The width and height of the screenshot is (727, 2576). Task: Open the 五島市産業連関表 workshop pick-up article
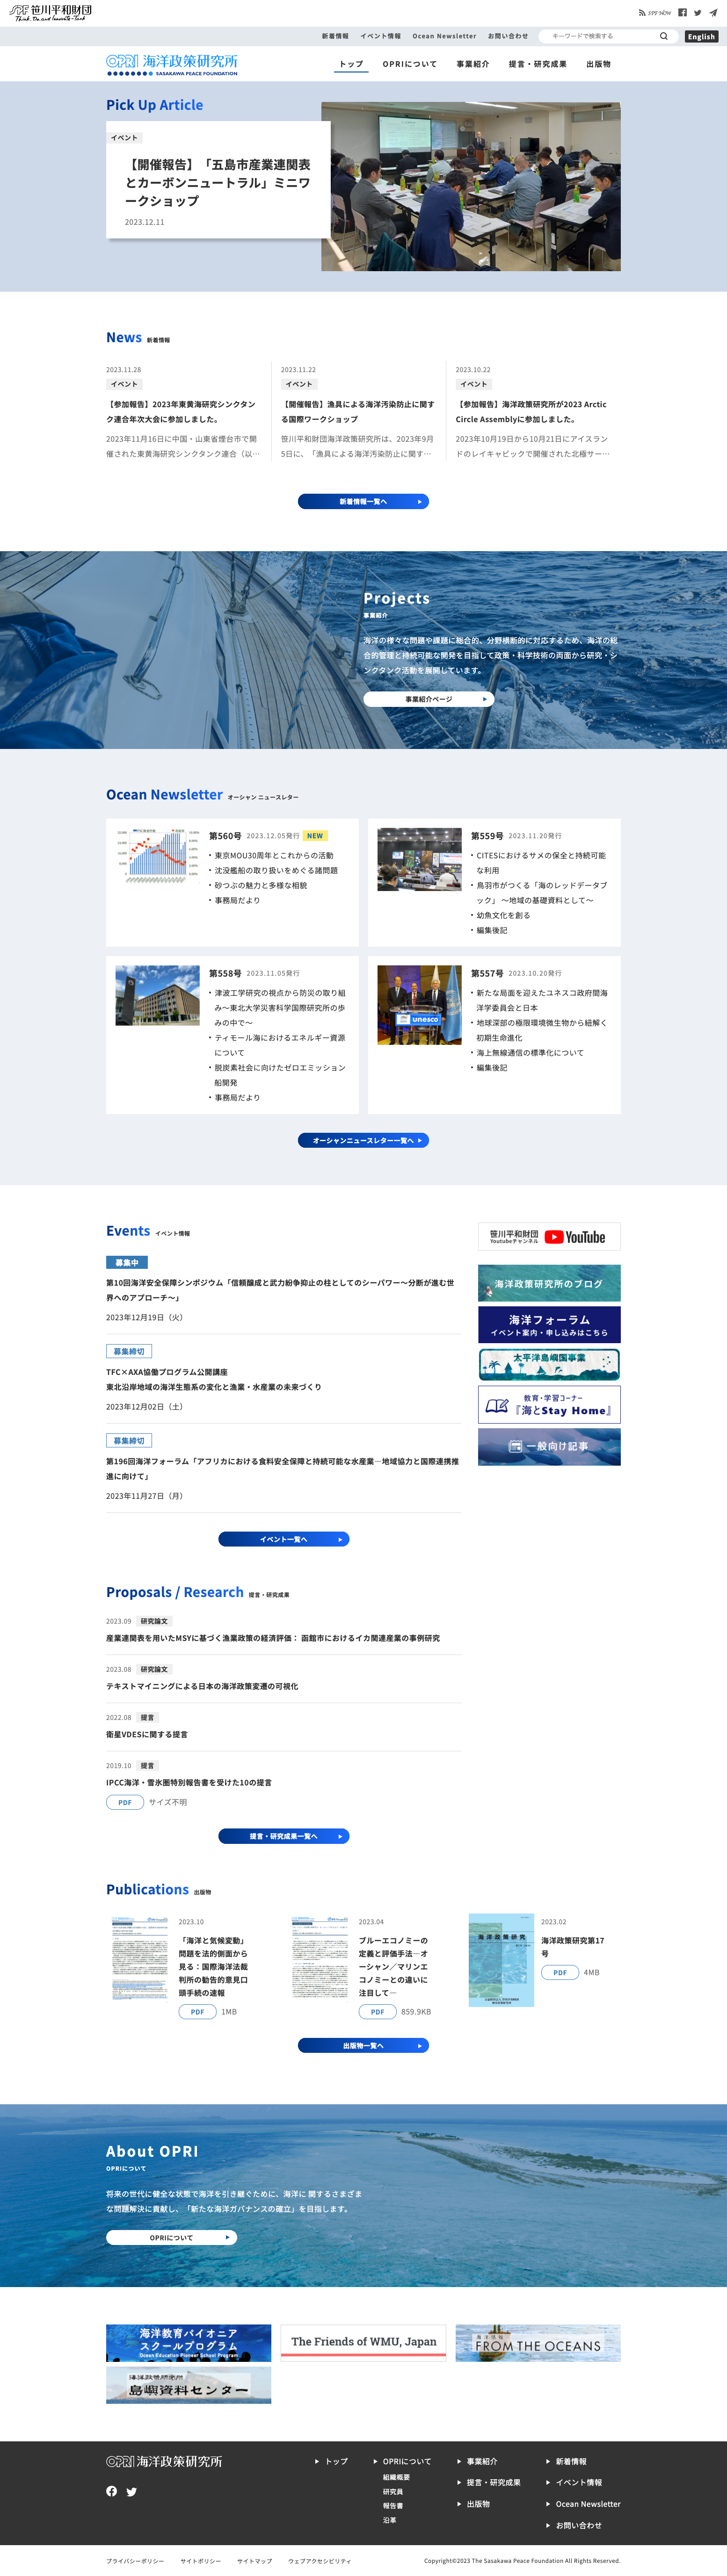tap(218, 182)
